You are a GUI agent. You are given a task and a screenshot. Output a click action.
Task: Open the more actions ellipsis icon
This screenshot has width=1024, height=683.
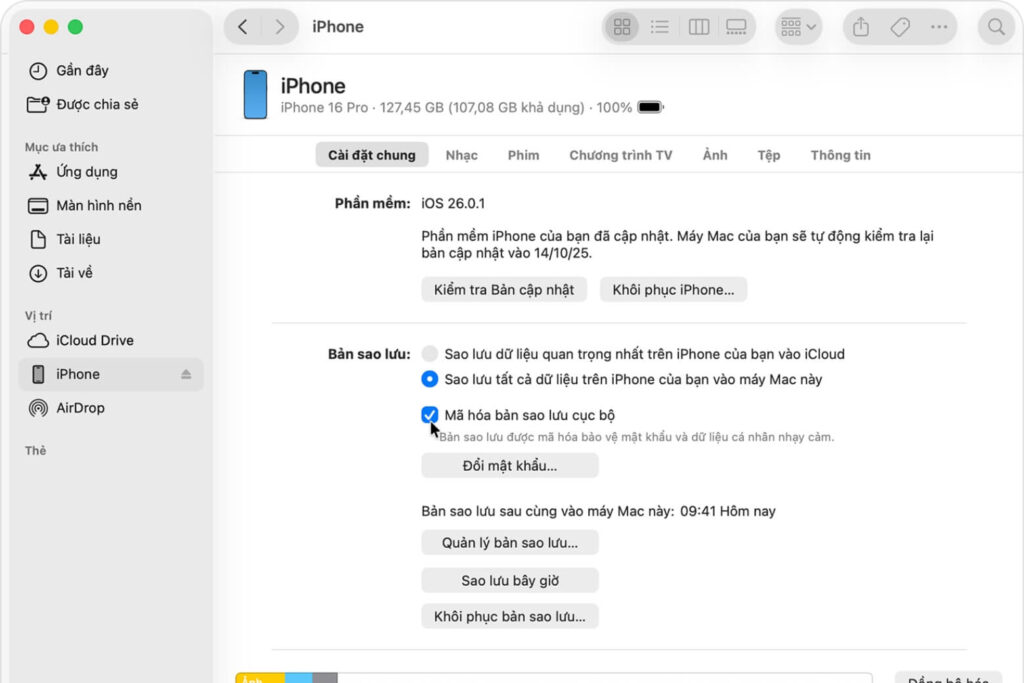click(937, 27)
